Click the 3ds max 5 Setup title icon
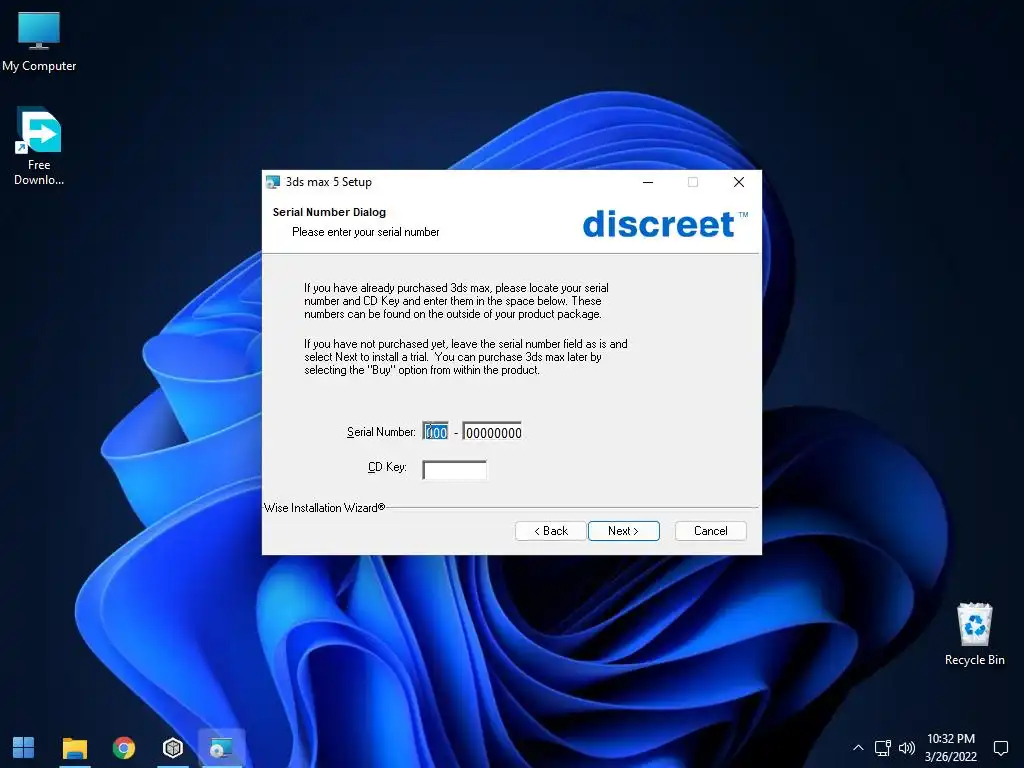 coord(273,182)
